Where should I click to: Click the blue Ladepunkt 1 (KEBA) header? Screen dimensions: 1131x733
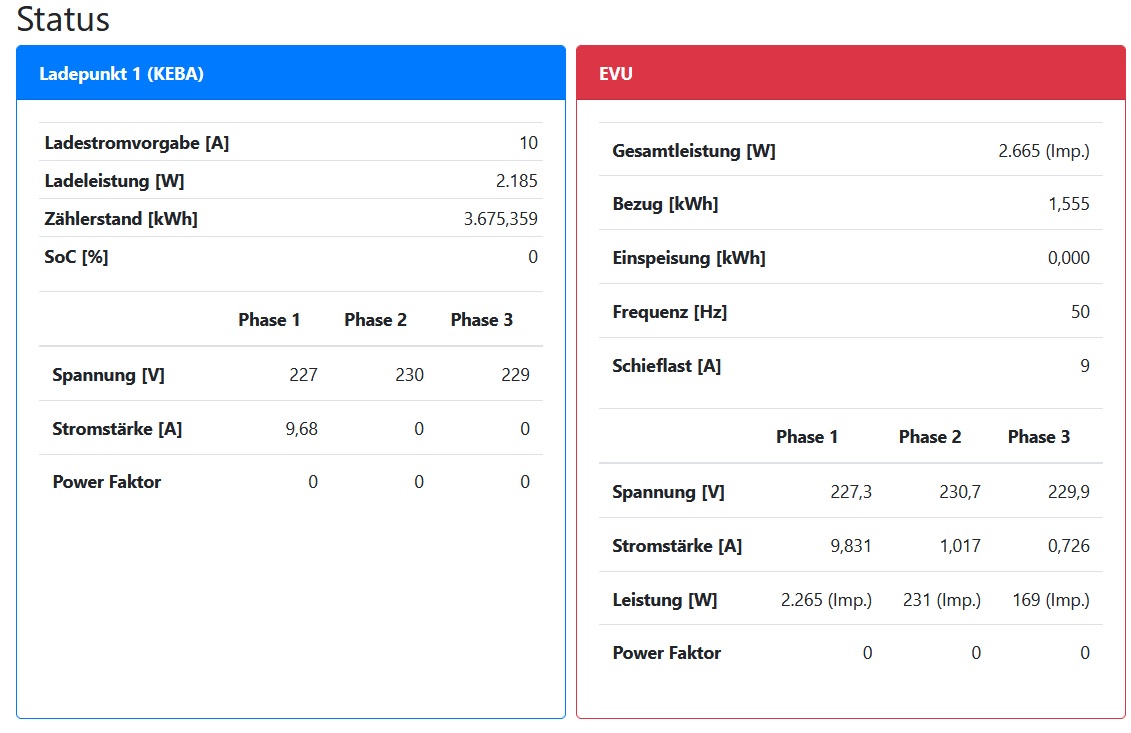121,74
